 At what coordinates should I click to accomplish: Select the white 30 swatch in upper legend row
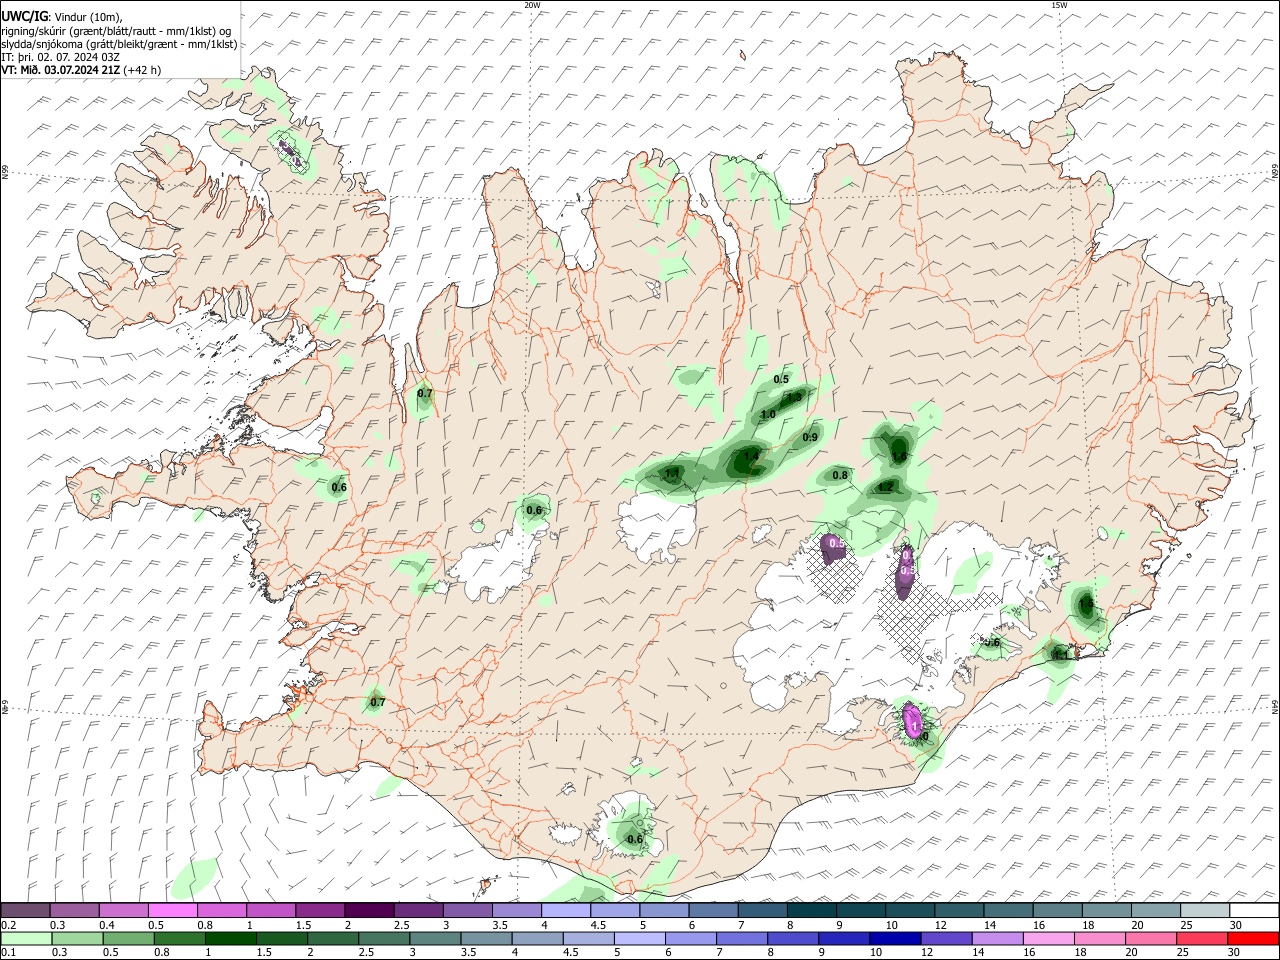point(1254,911)
